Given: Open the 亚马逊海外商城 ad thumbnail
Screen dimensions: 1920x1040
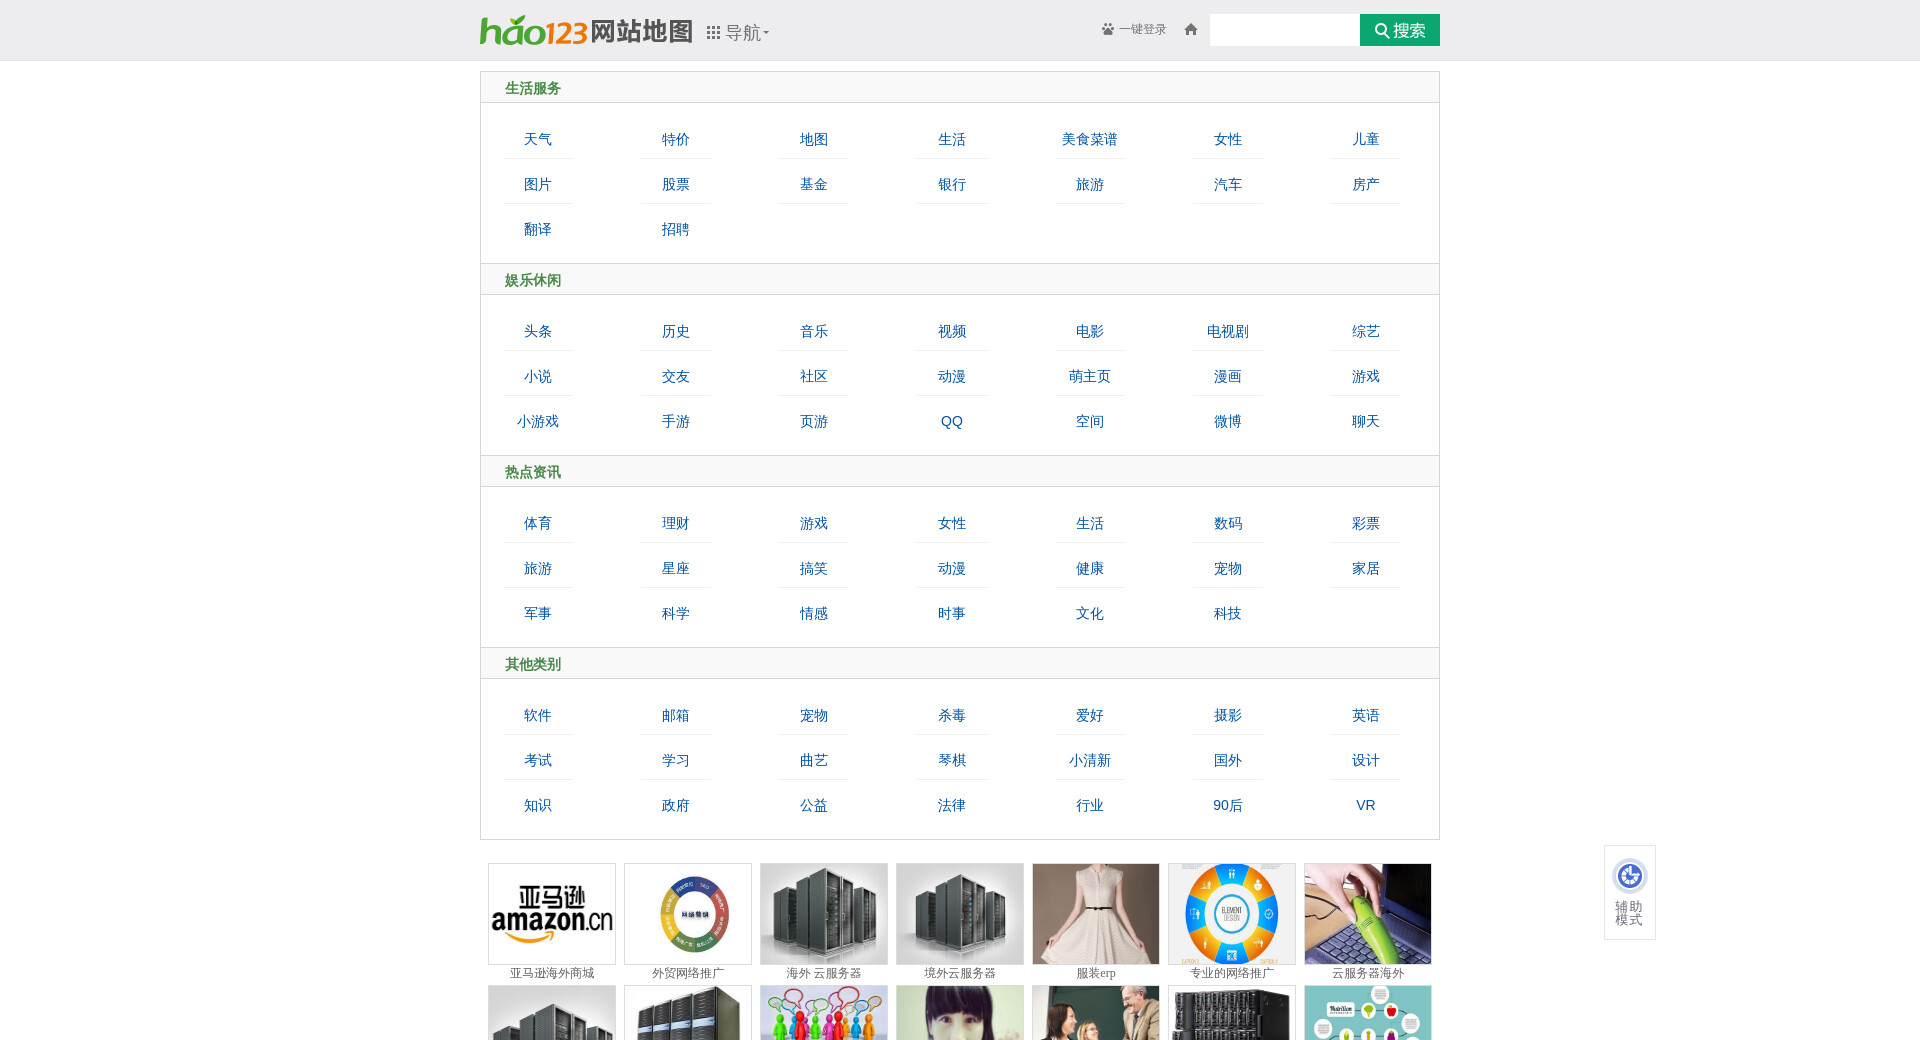Looking at the screenshot, I should 552,914.
